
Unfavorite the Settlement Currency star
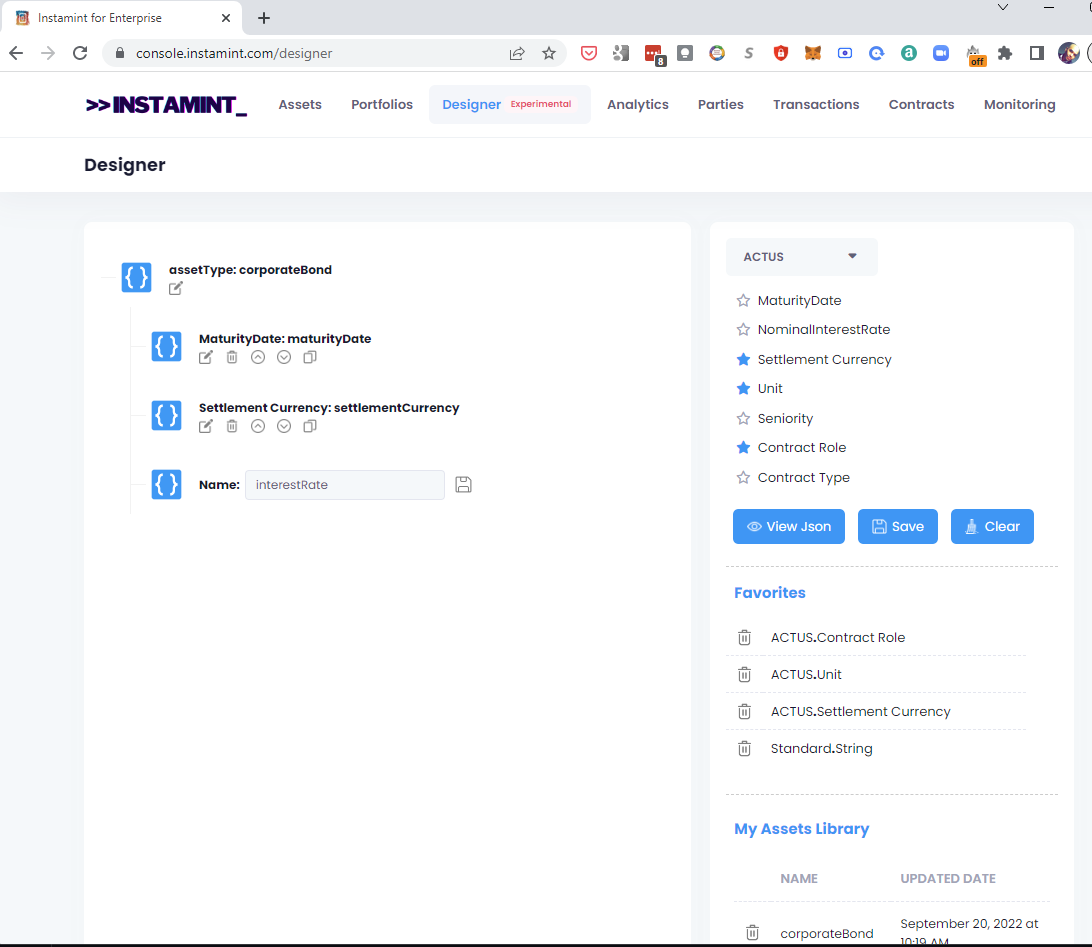(x=743, y=359)
